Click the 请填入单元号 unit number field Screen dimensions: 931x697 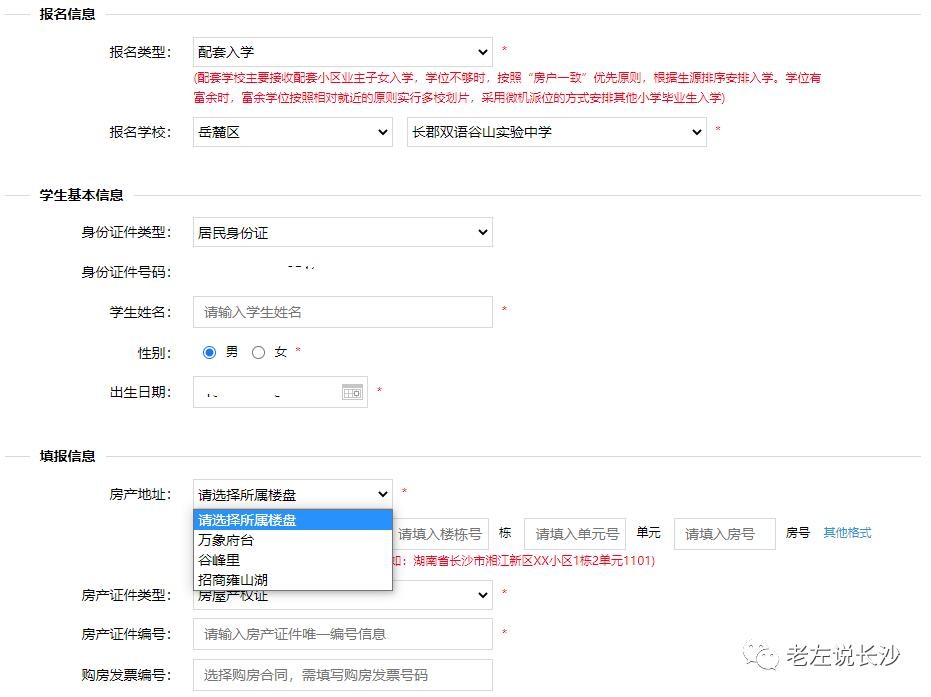[x=575, y=534]
